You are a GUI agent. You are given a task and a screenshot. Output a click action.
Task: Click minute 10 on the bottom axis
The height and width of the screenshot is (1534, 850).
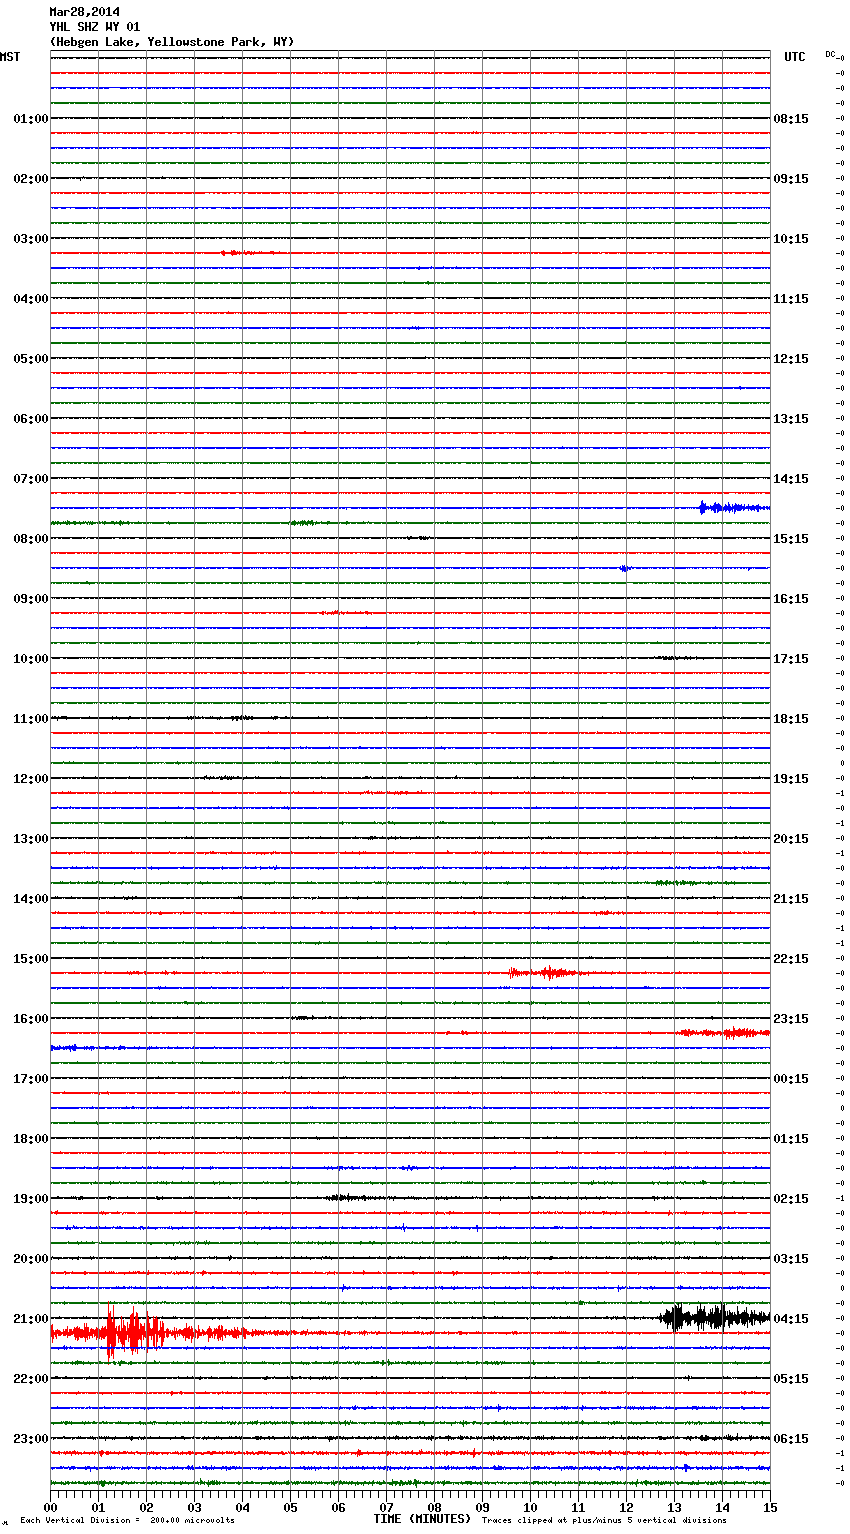click(x=530, y=1507)
